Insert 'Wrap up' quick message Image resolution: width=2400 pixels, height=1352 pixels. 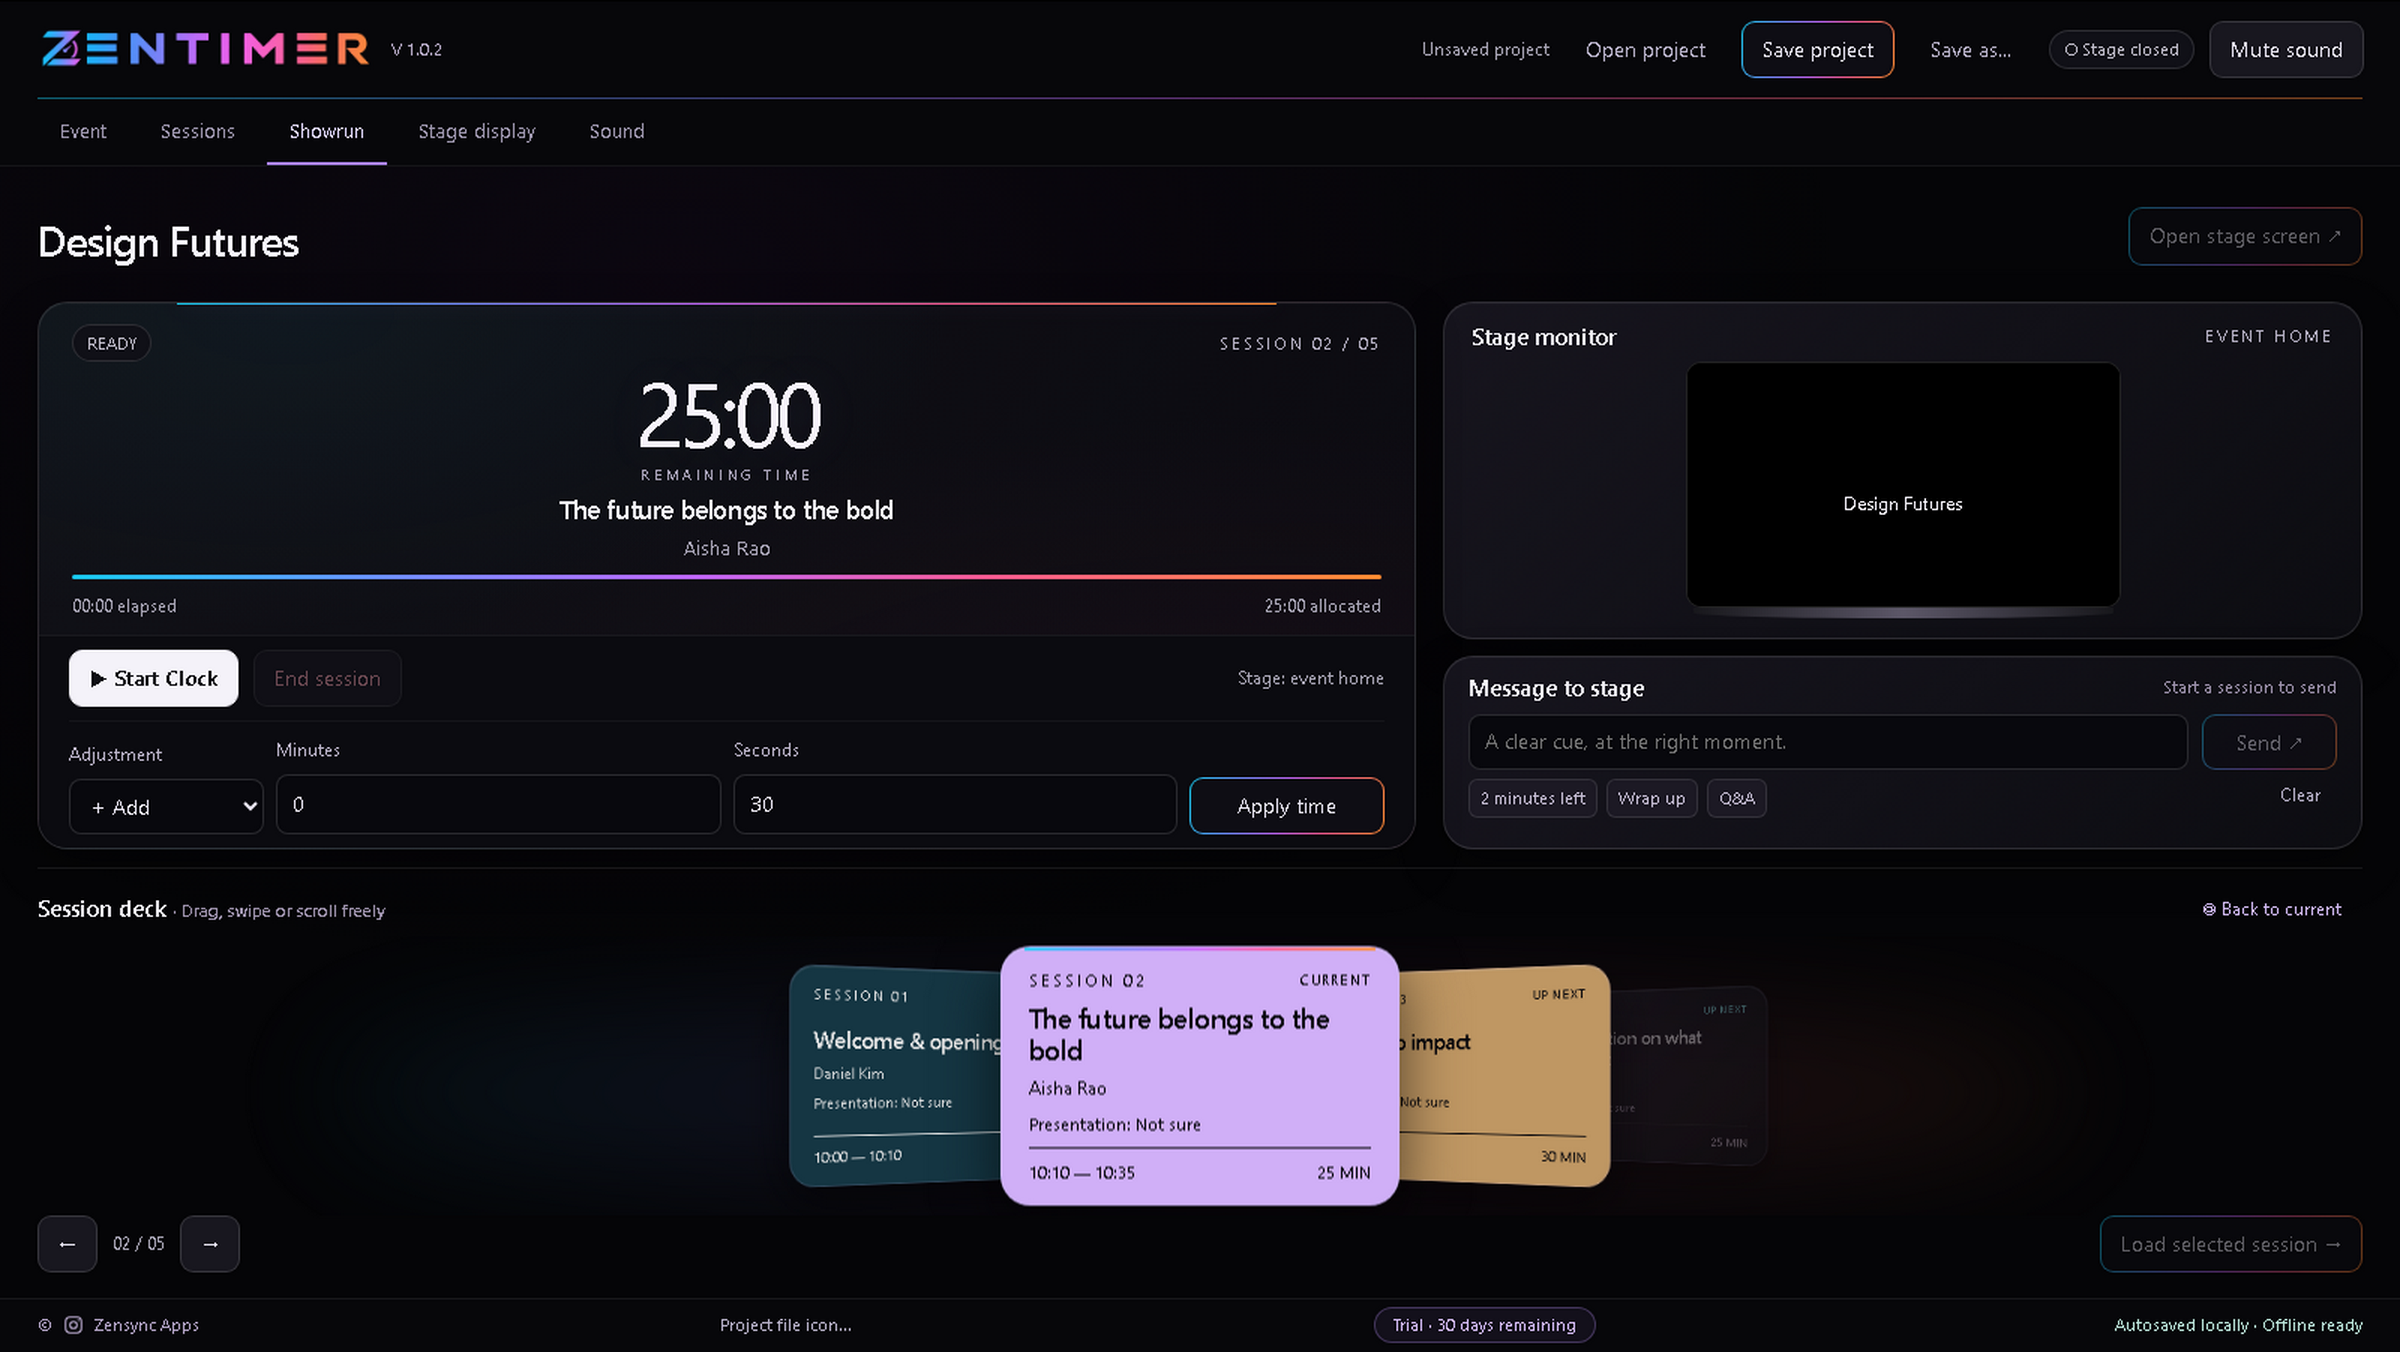(1651, 798)
